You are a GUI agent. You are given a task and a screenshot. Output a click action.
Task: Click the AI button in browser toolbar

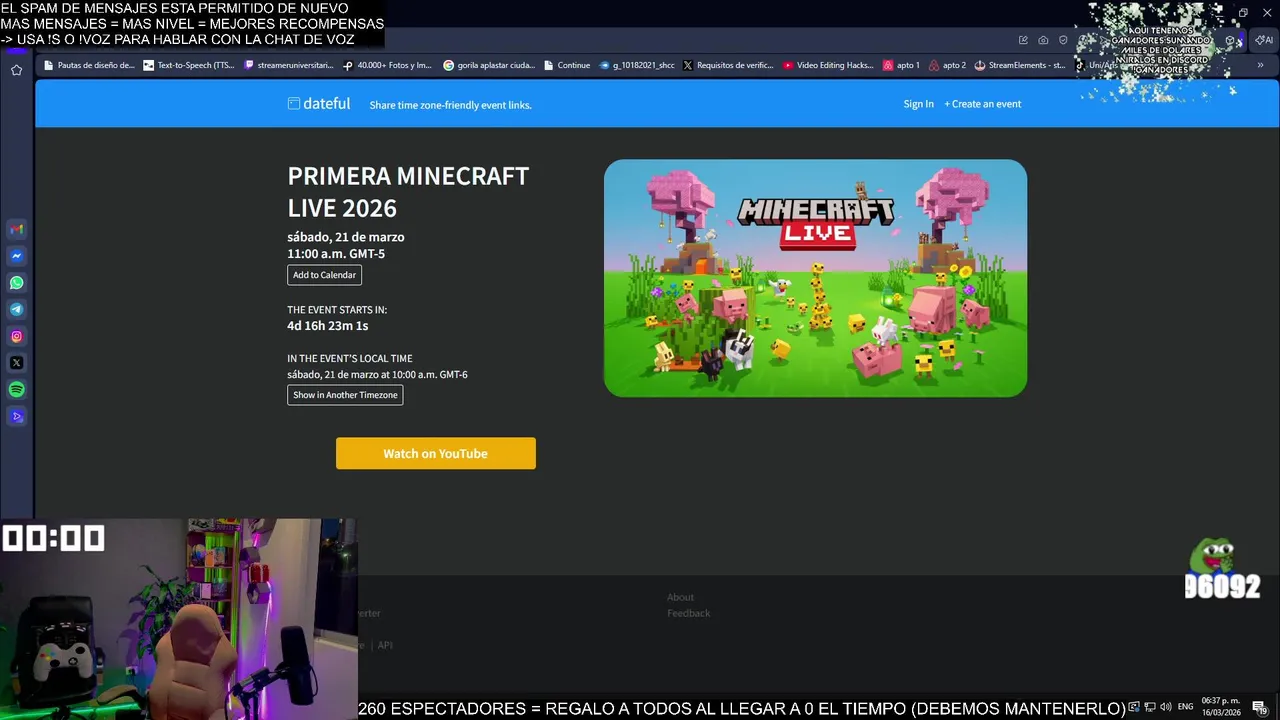pyautogui.click(x=1264, y=40)
